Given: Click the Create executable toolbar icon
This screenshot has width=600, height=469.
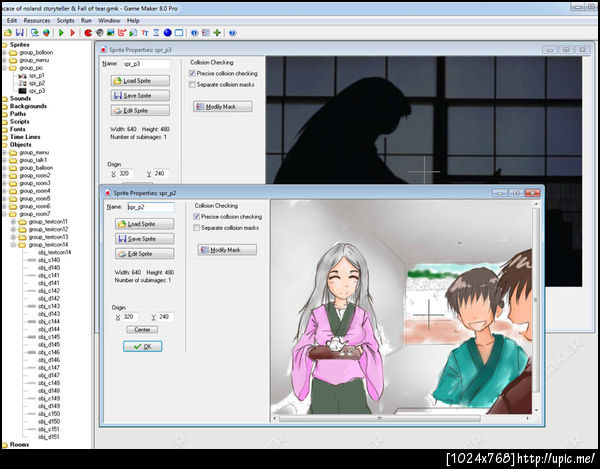Looking at the screenshot, I should 35,33.
